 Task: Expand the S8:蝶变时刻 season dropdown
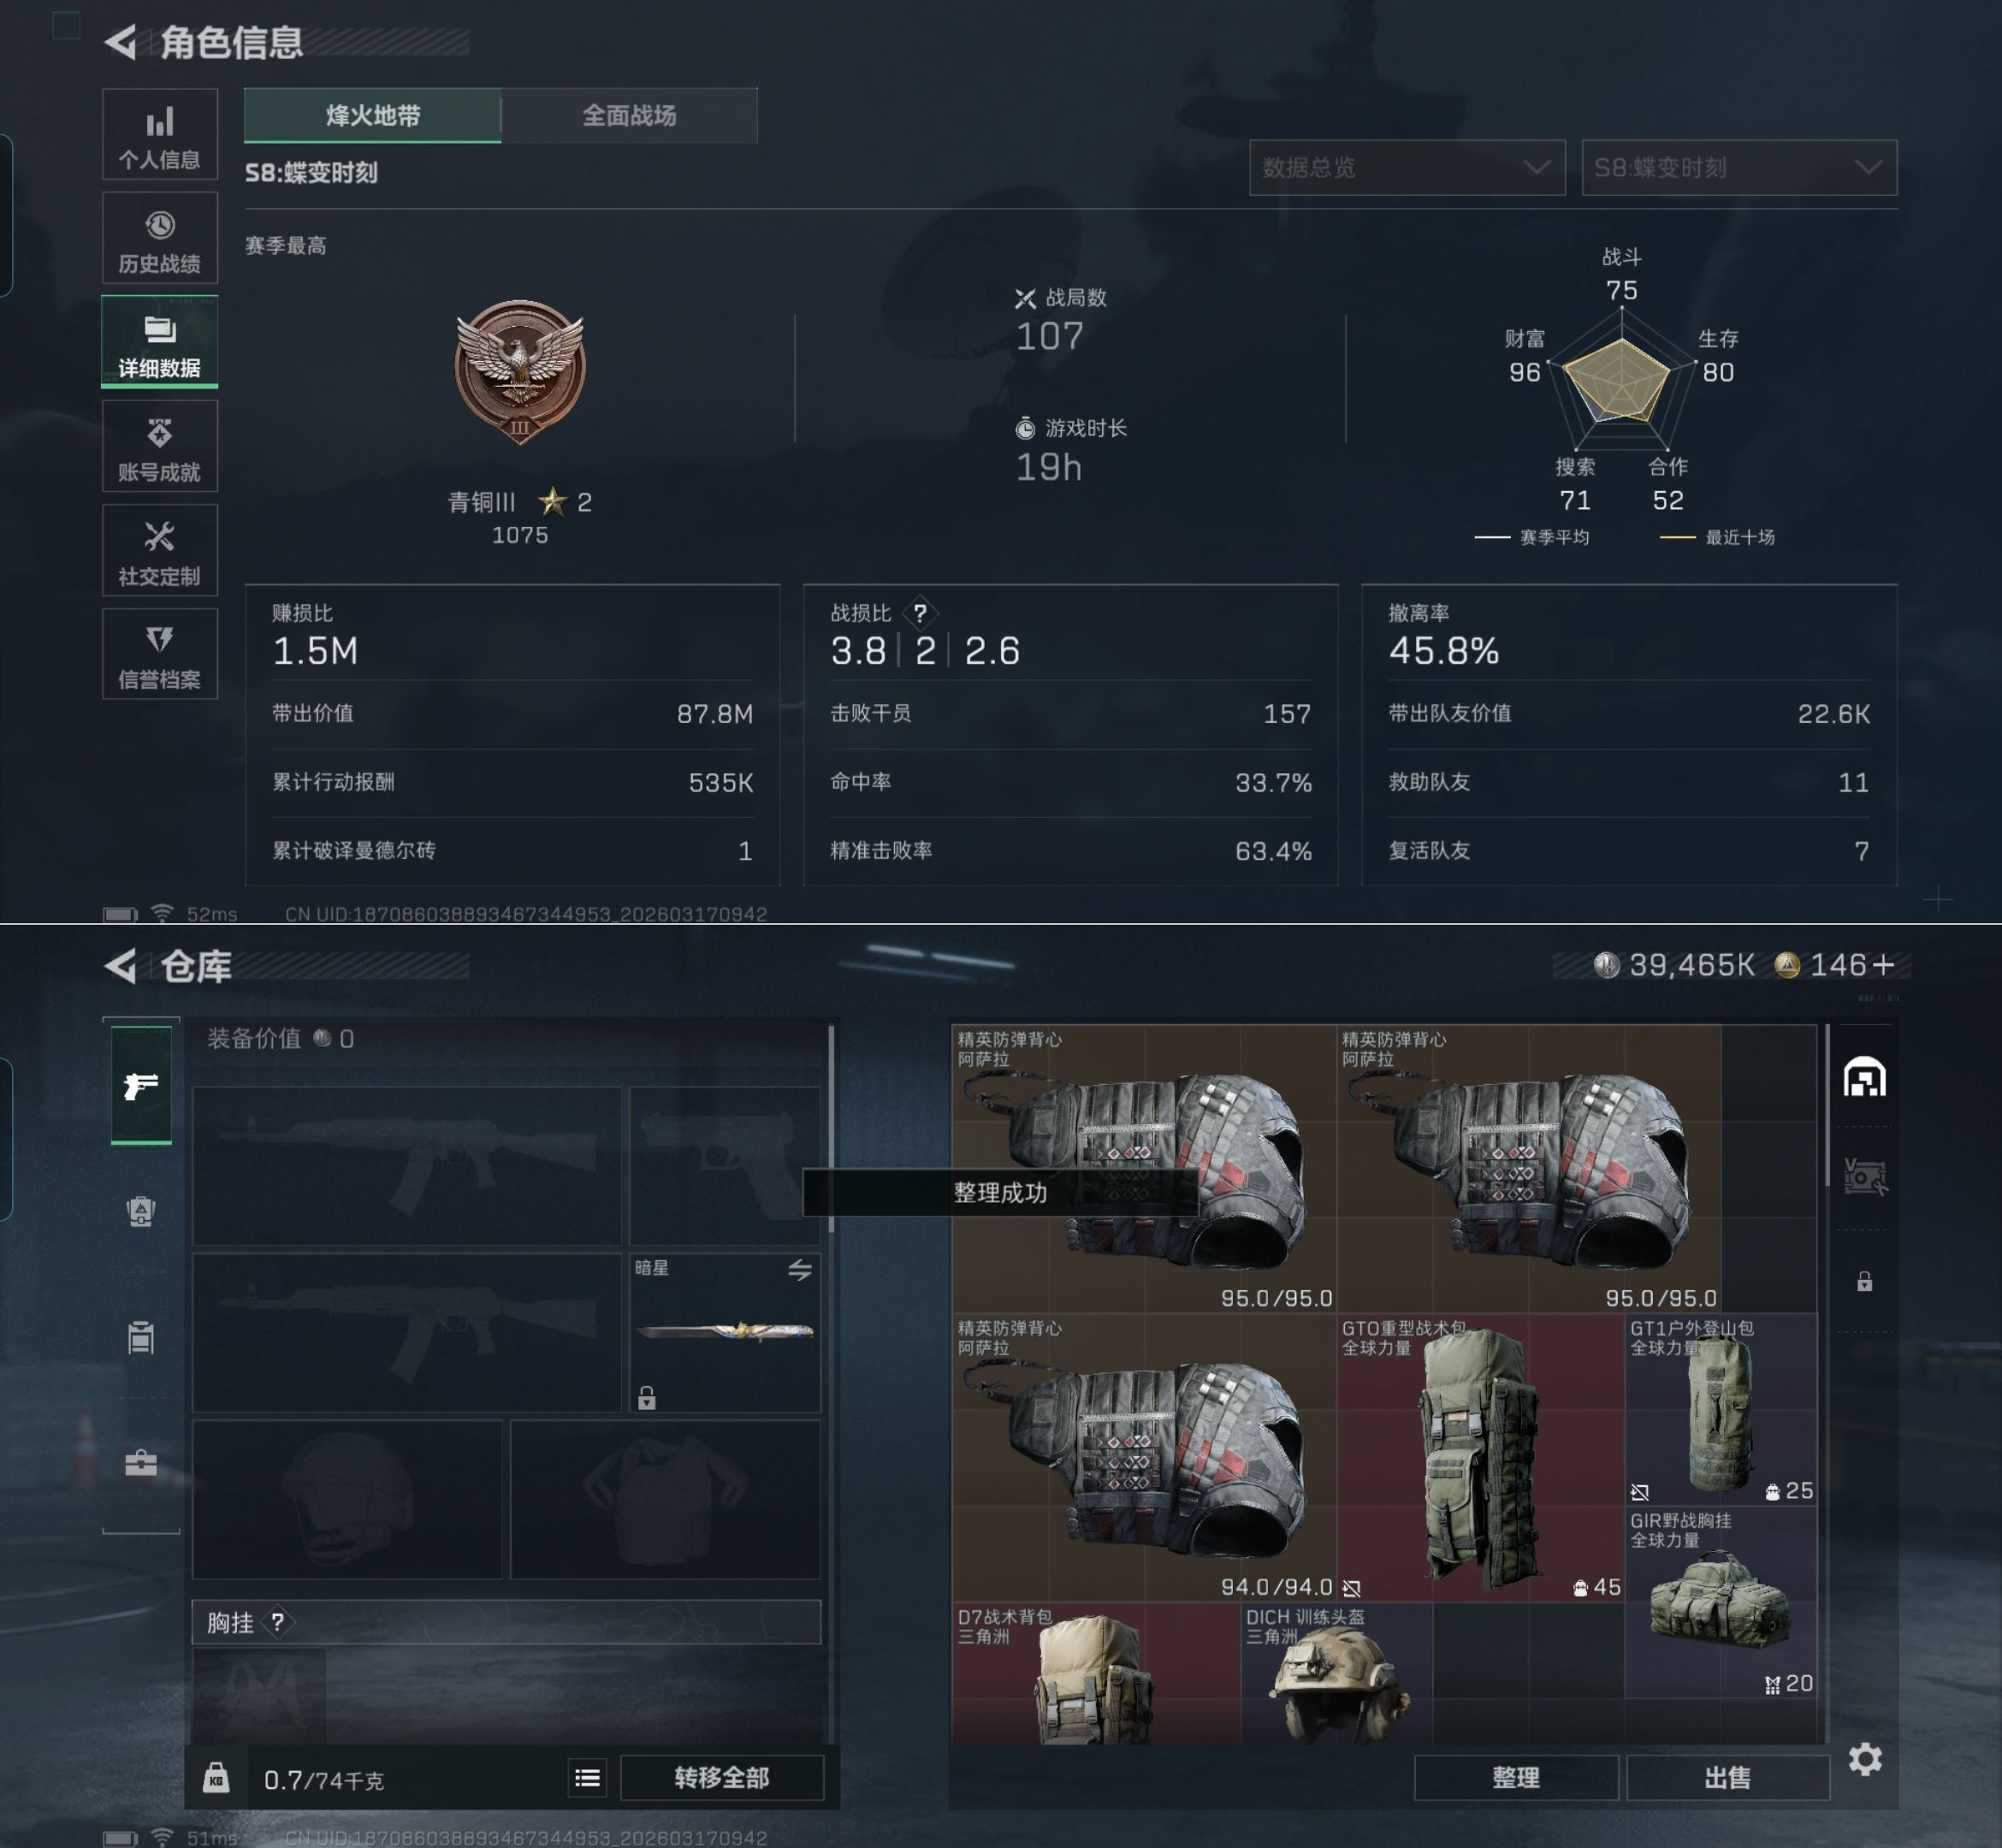1739,168
